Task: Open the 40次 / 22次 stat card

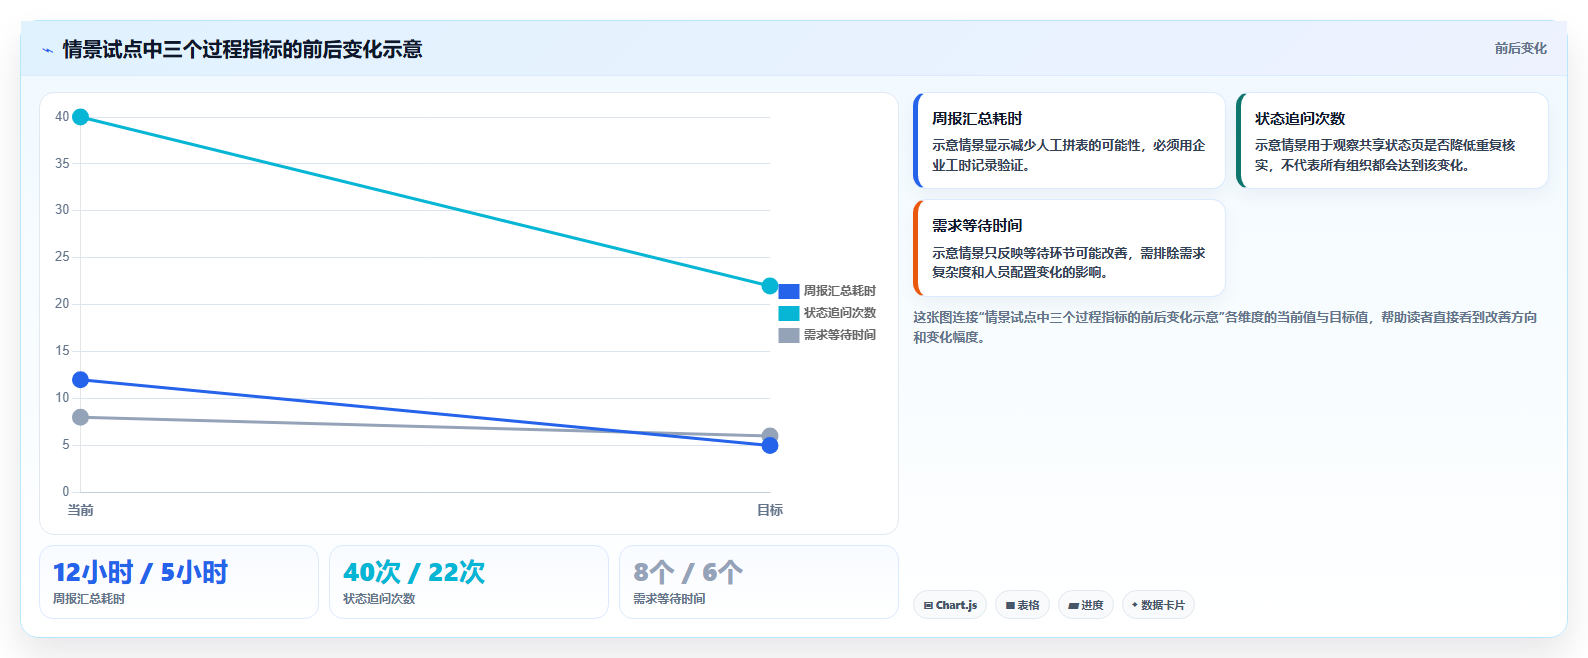Action: coord(469,582)
